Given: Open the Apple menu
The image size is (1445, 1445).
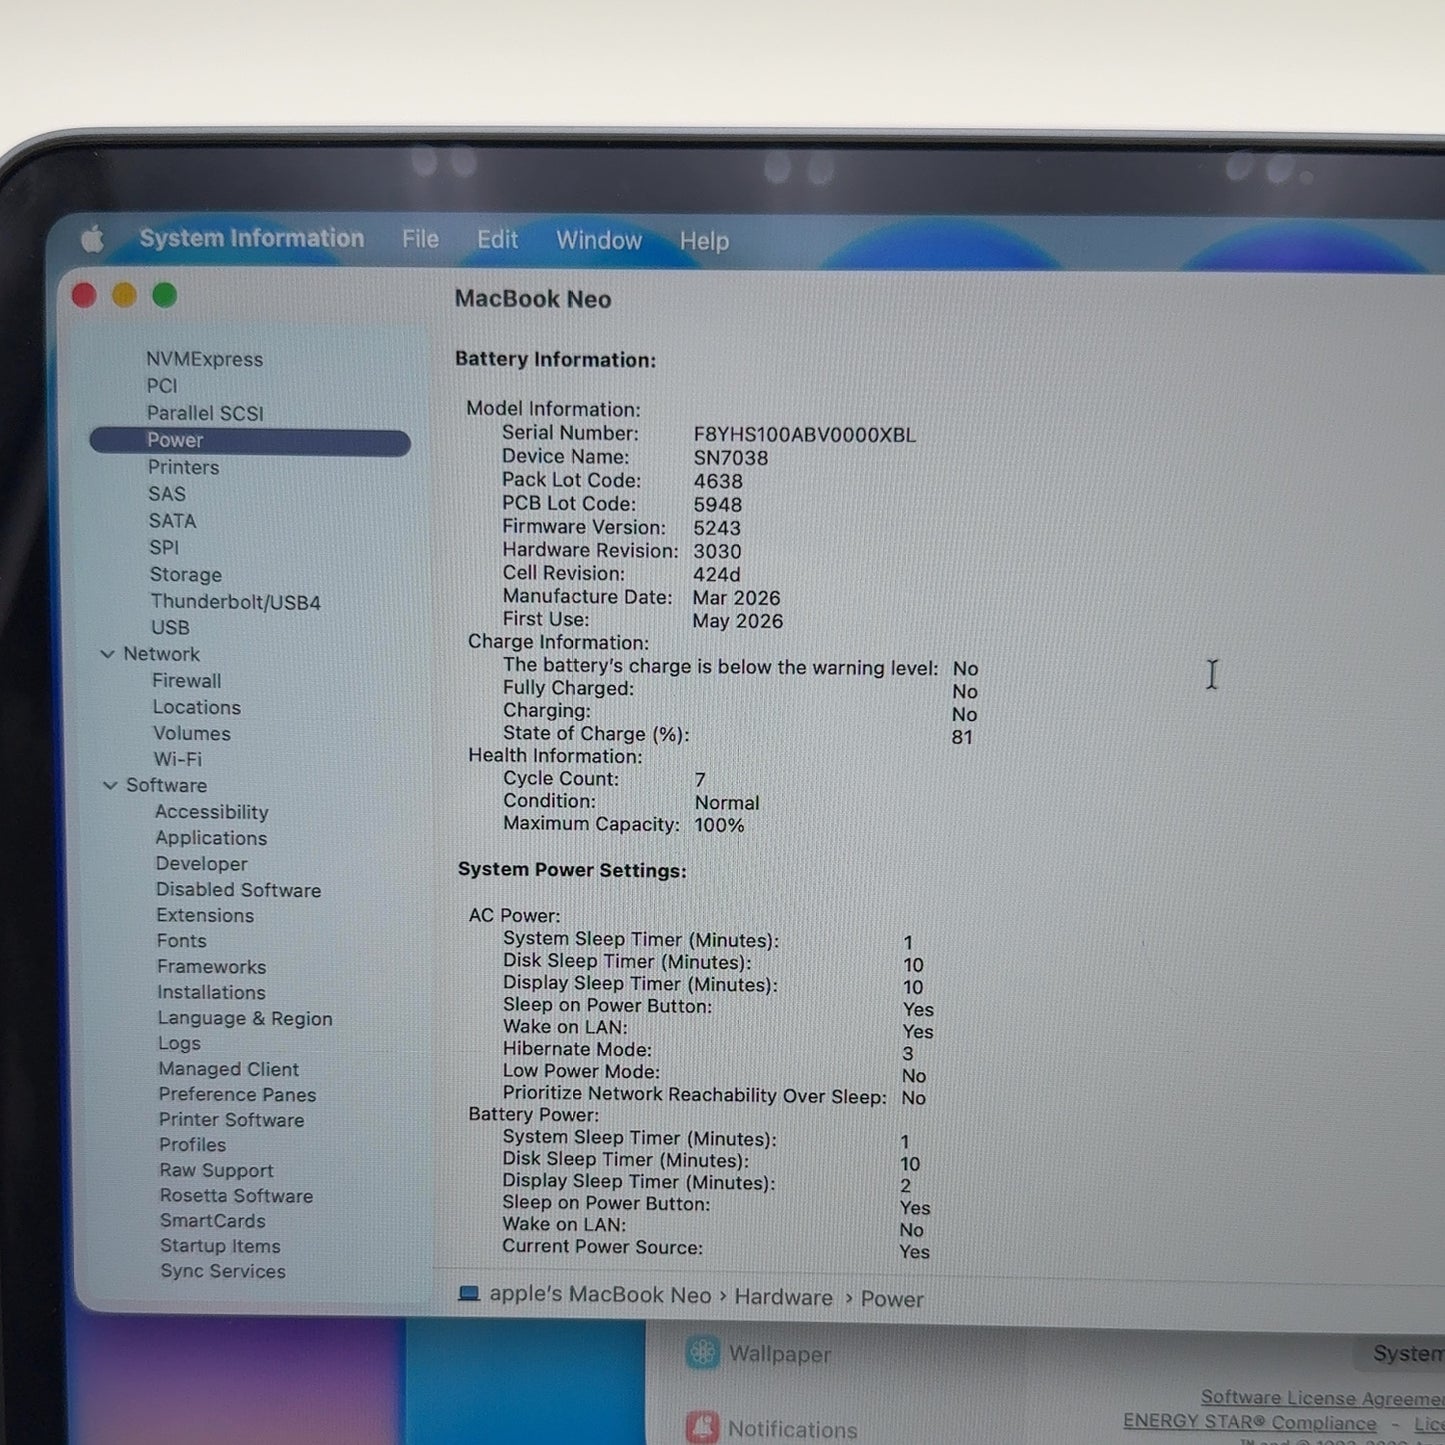Looking at the screenshot, I should 92,239.
